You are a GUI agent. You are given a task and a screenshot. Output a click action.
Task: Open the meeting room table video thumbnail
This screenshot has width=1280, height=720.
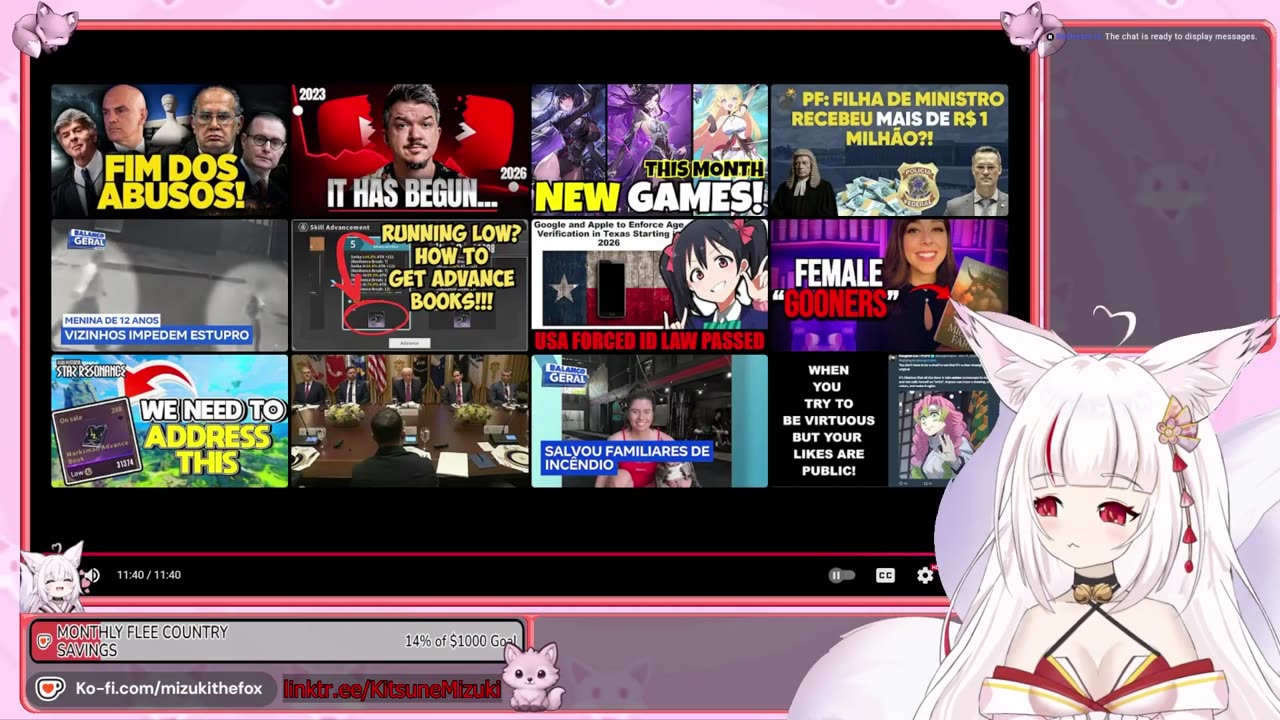[410, 421]
